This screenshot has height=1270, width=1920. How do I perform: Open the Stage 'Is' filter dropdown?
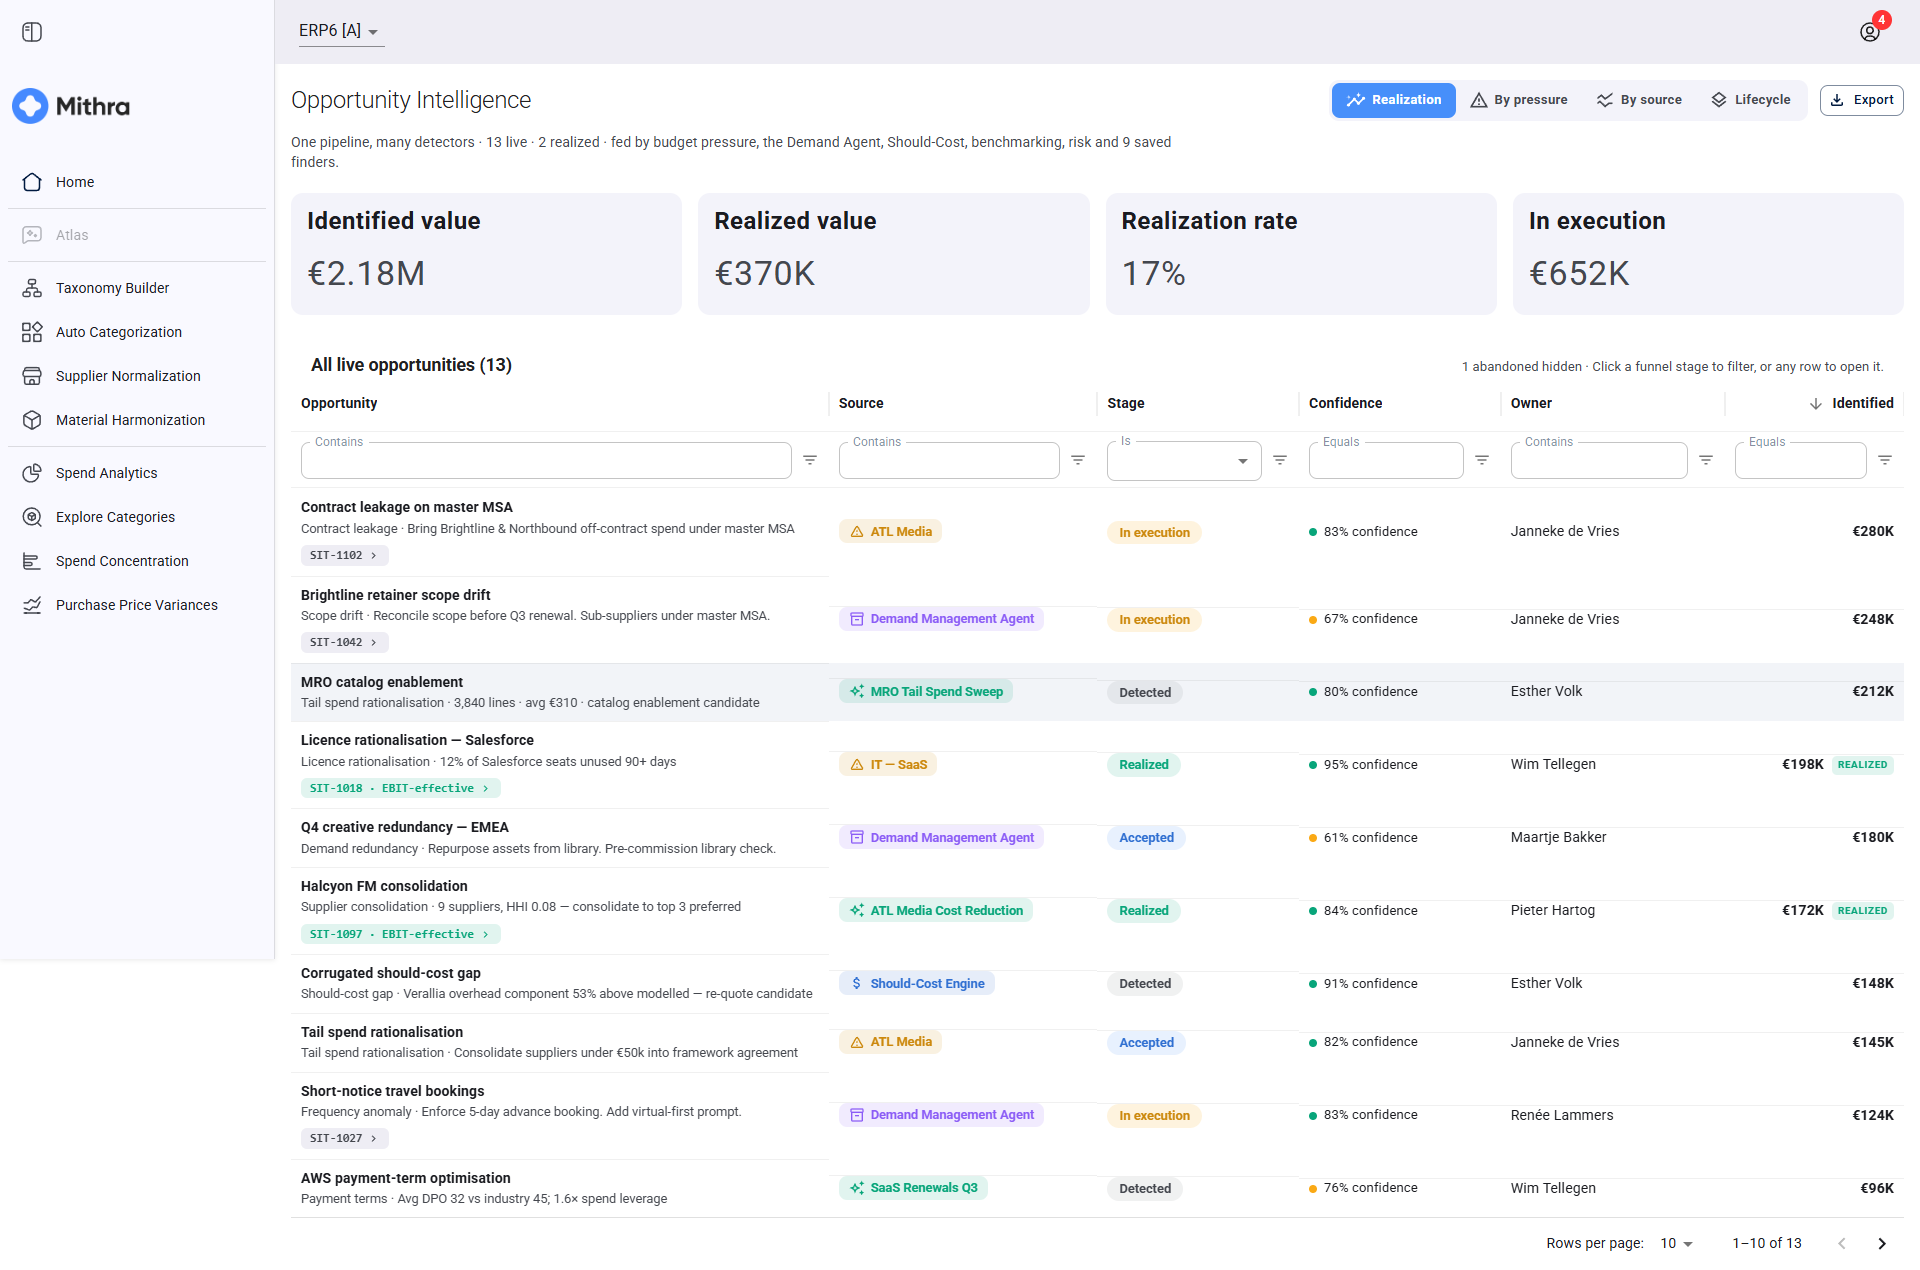[x=1183, y=461]
